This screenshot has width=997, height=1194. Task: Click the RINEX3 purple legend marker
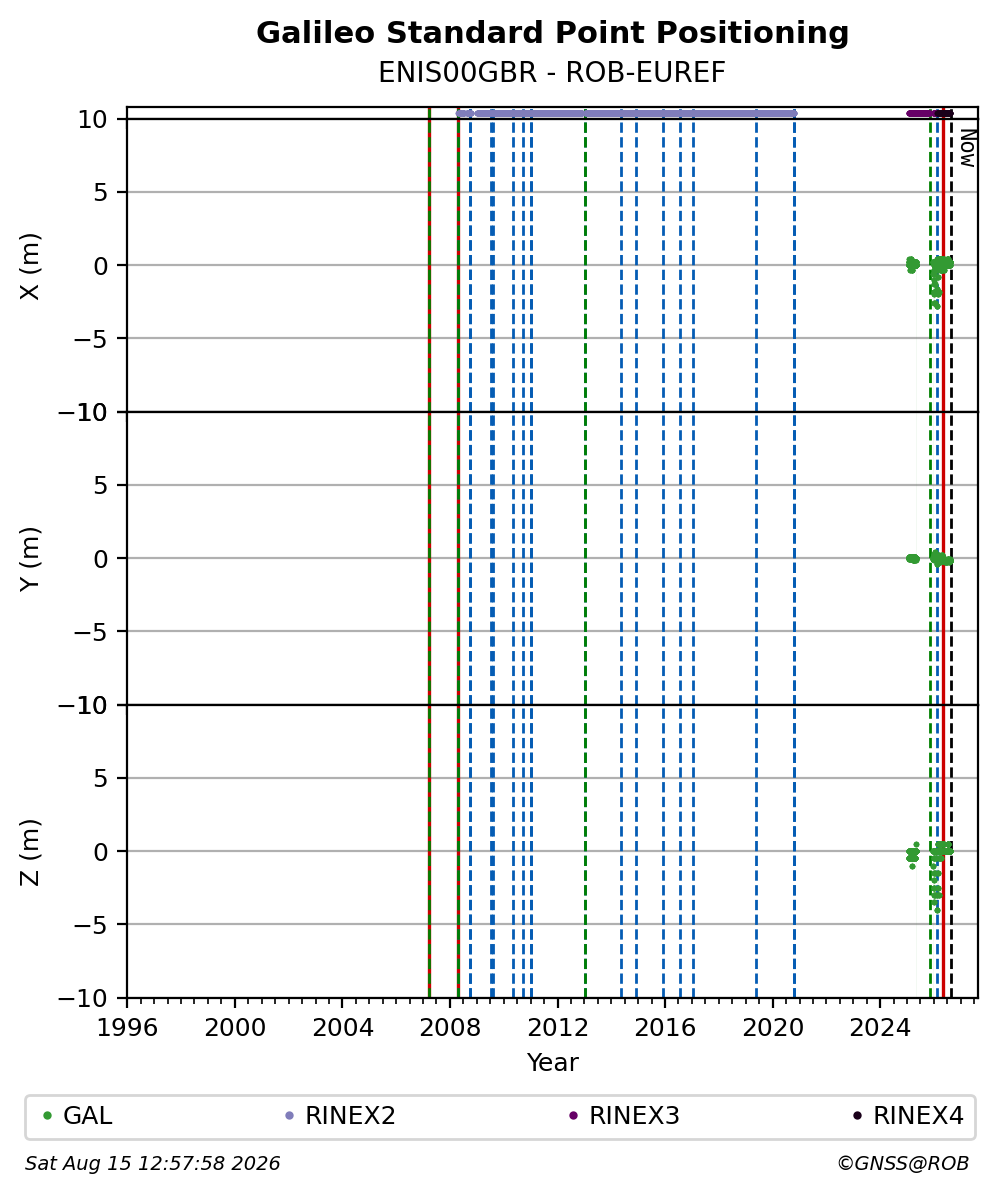(x=574, y=1116)
